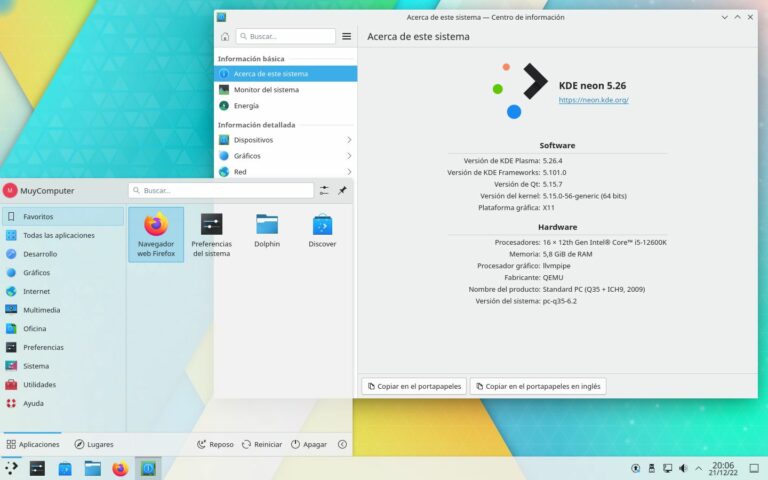The height and width of the screenshot is (480, 768).
Task: Click Copiar en el portapapeles button
Action: (x=414, y=386)
